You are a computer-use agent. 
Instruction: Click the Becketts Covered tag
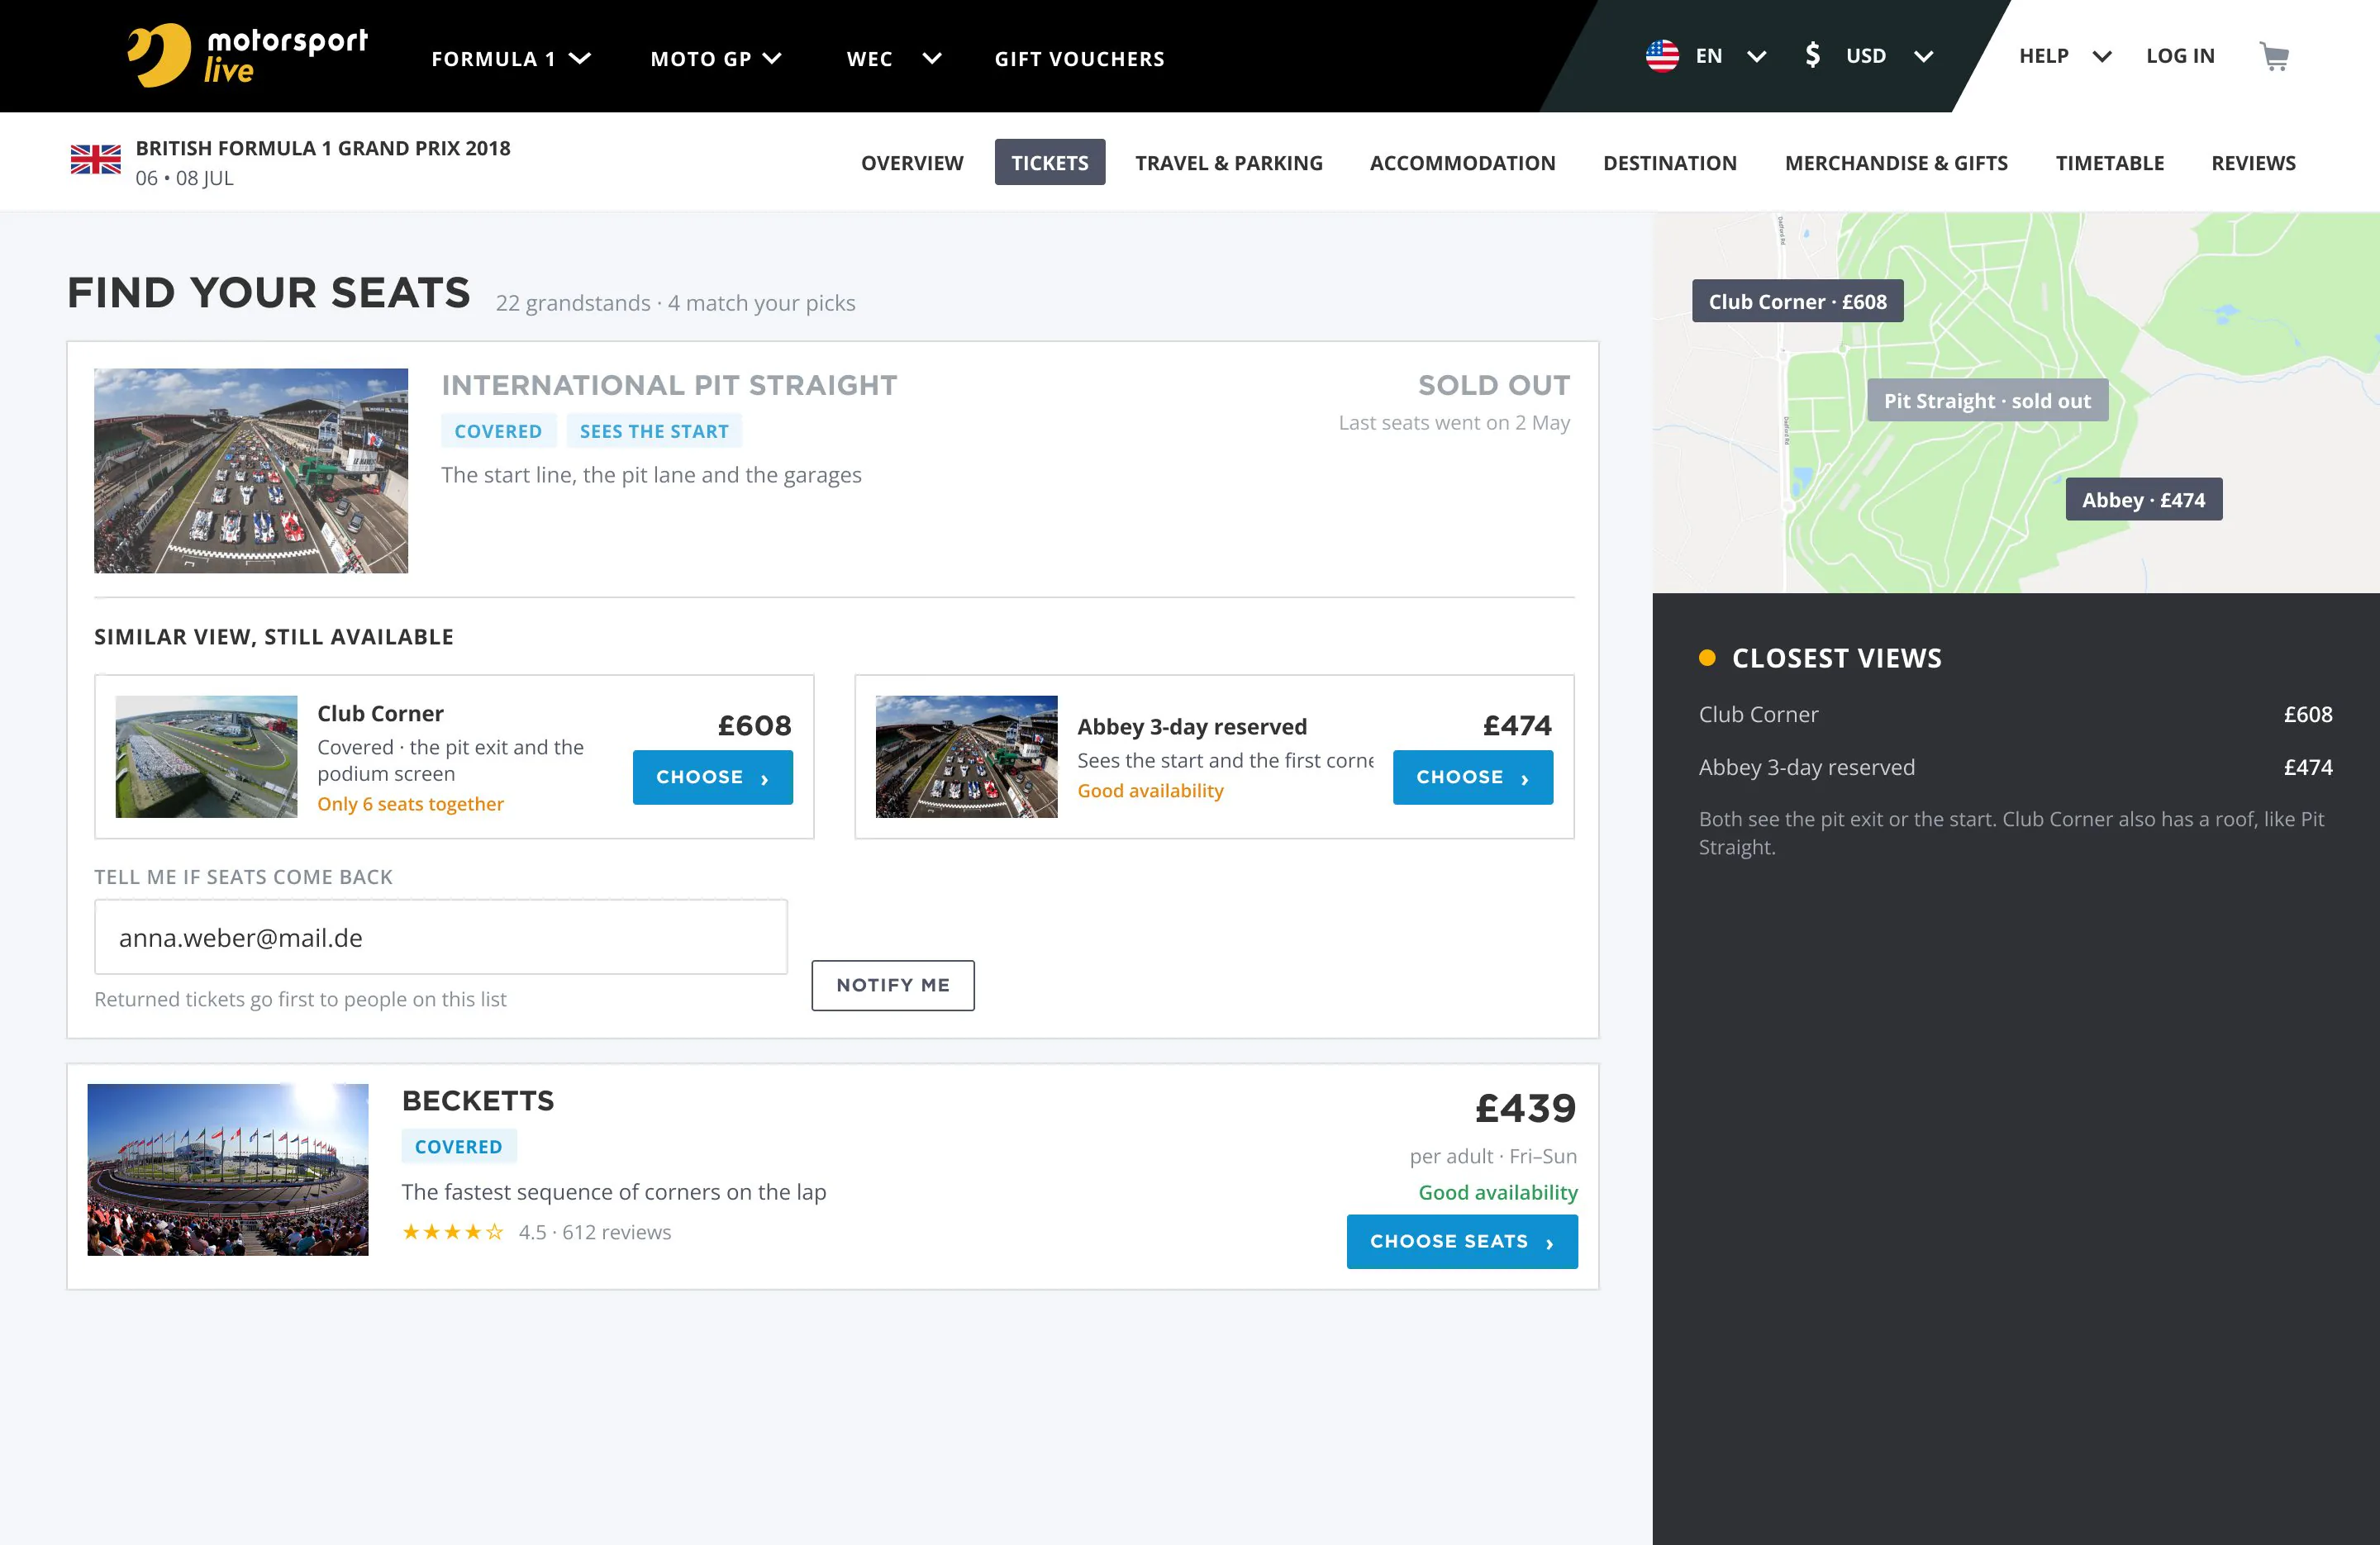tap(458, 1146)
